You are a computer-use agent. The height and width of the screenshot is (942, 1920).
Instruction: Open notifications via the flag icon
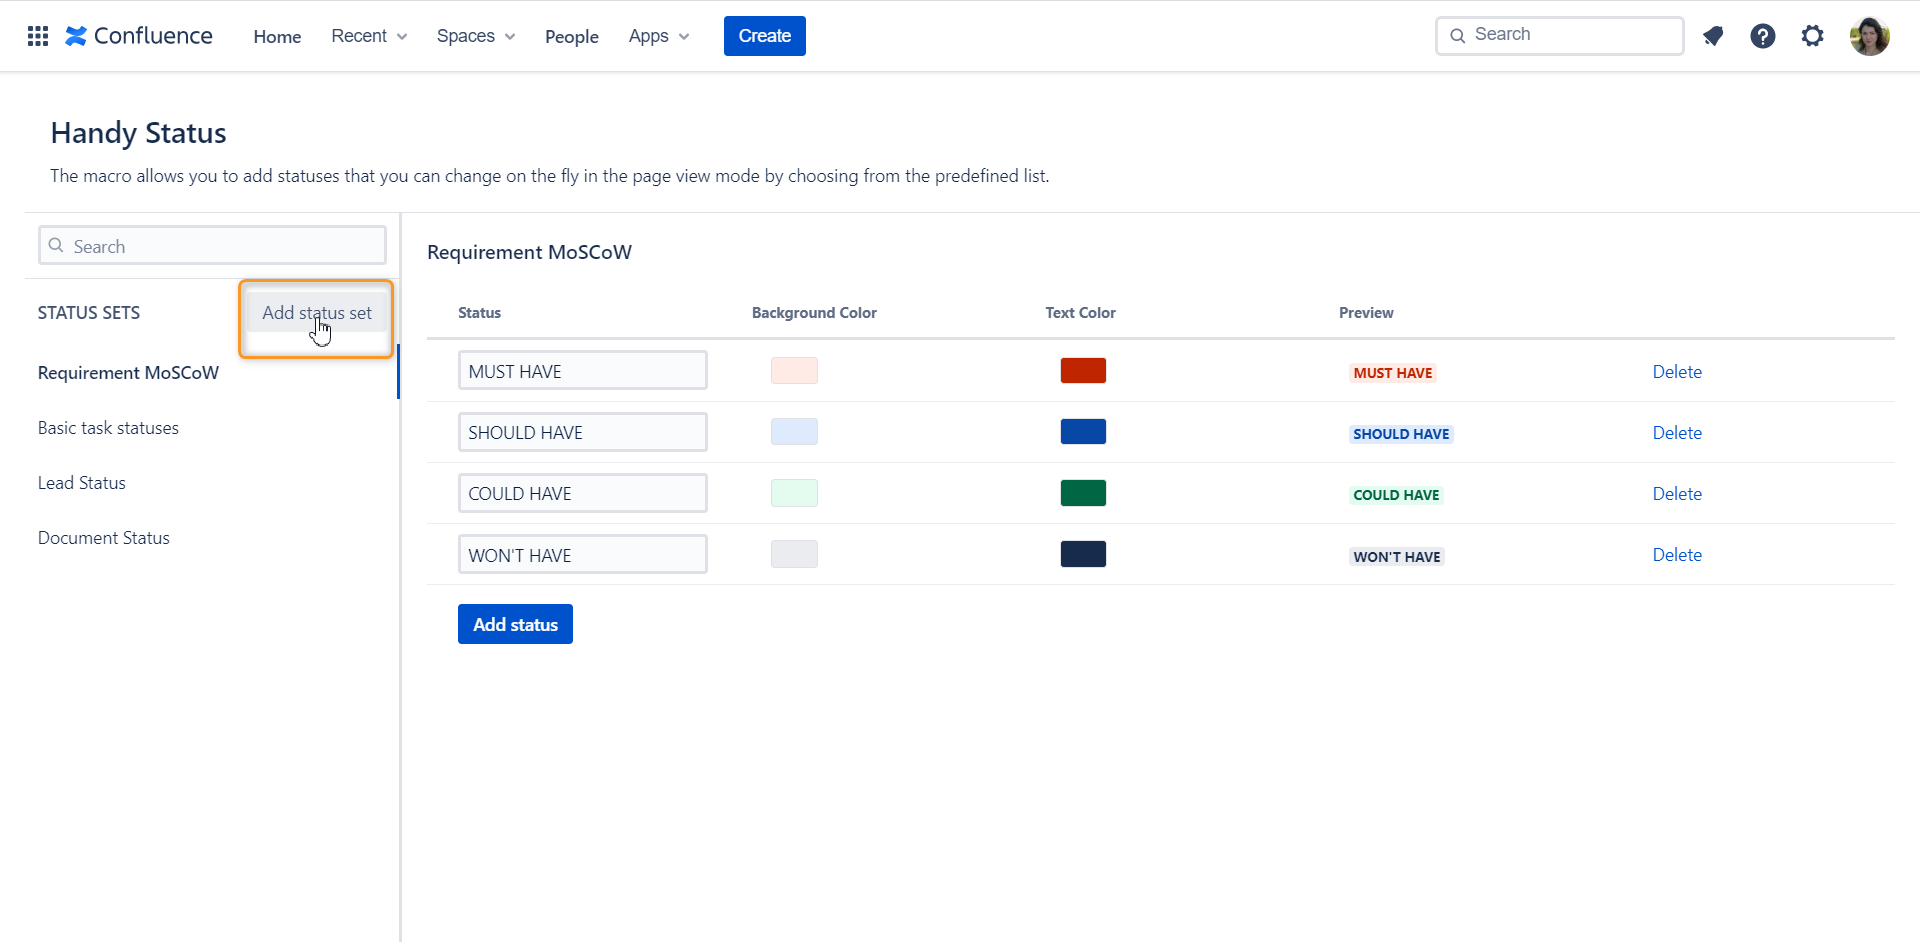click(x=1713, y=35)
